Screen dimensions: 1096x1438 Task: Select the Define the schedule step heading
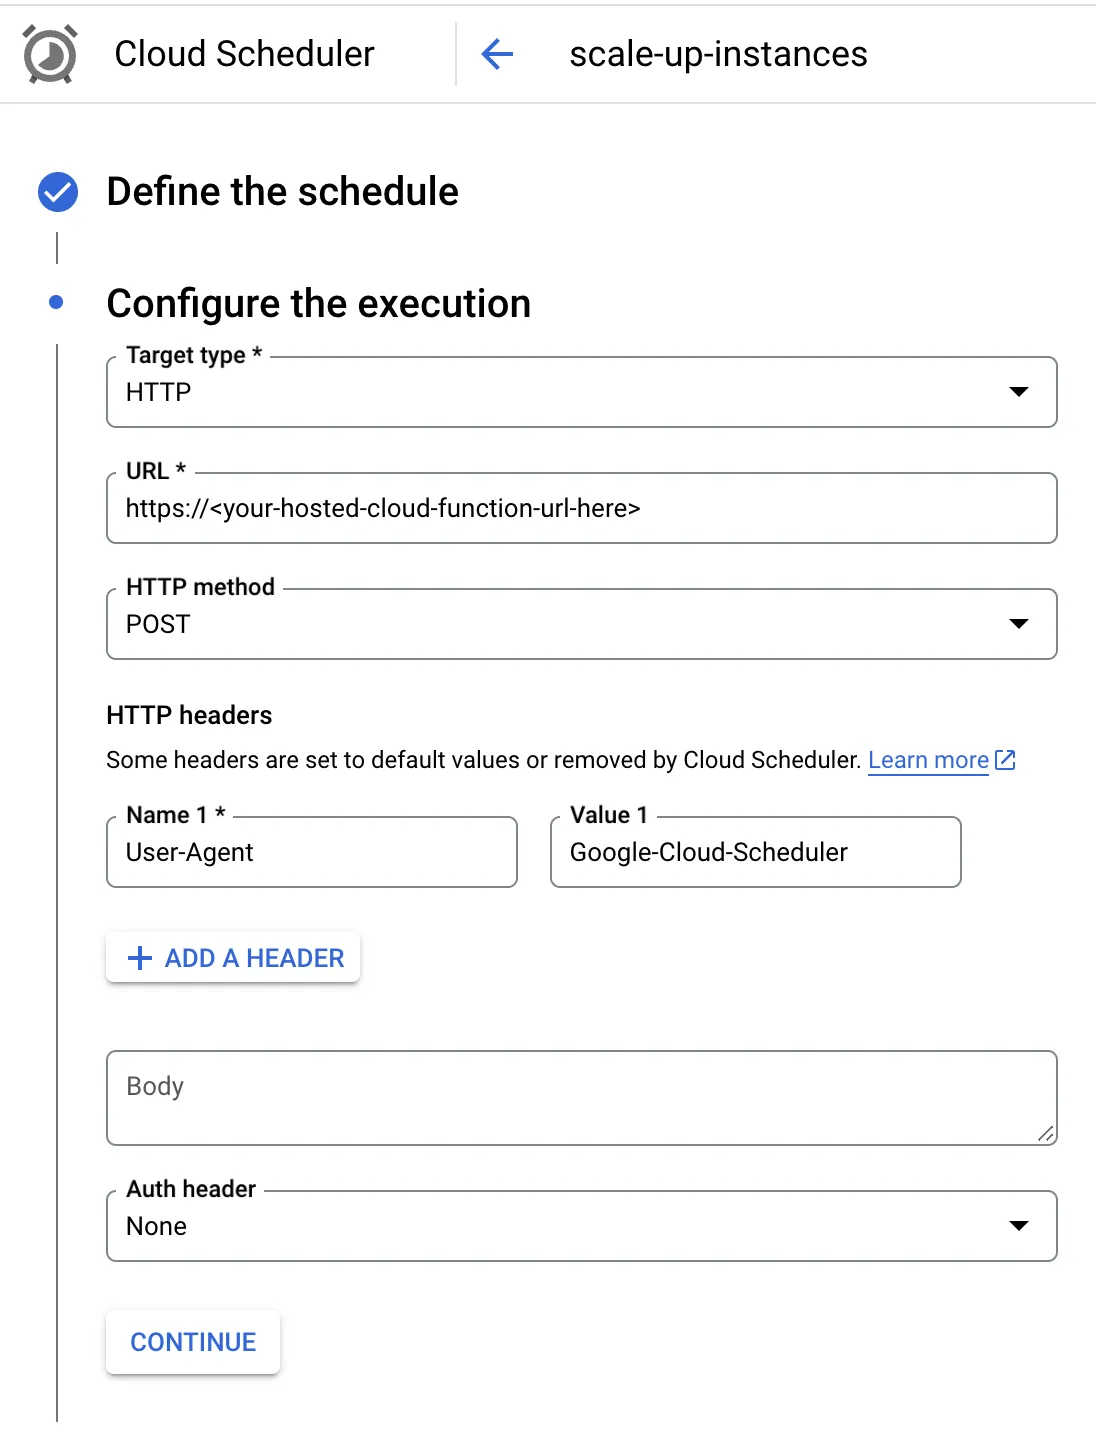coord(283,192)
